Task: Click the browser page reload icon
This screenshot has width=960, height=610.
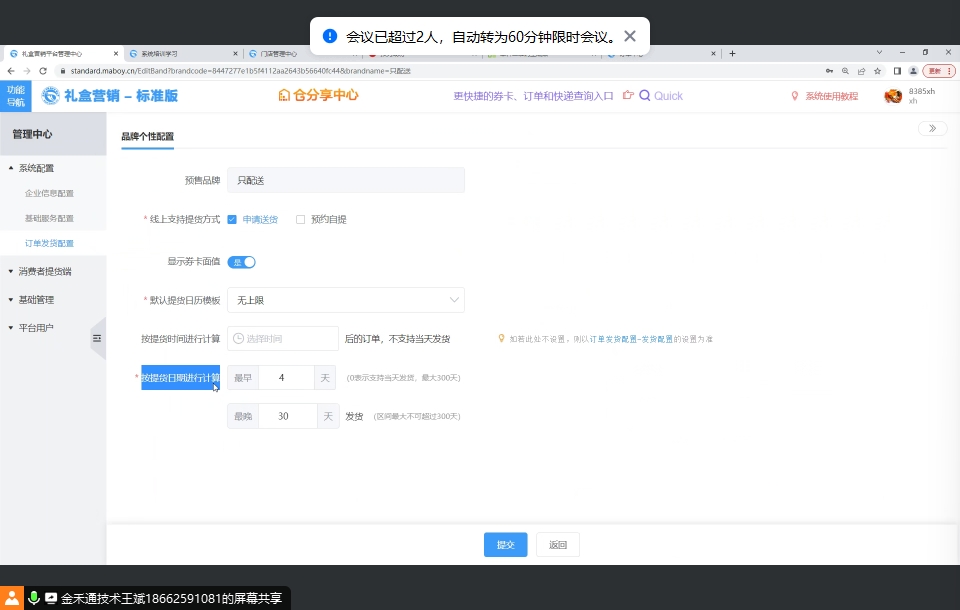Action: [43, 71]
